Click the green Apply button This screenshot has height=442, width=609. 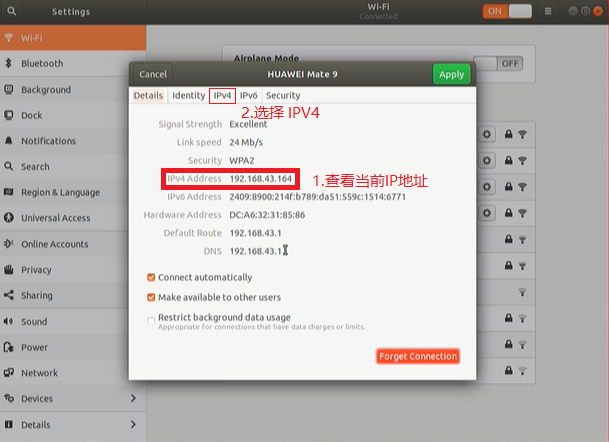point(451,74)
